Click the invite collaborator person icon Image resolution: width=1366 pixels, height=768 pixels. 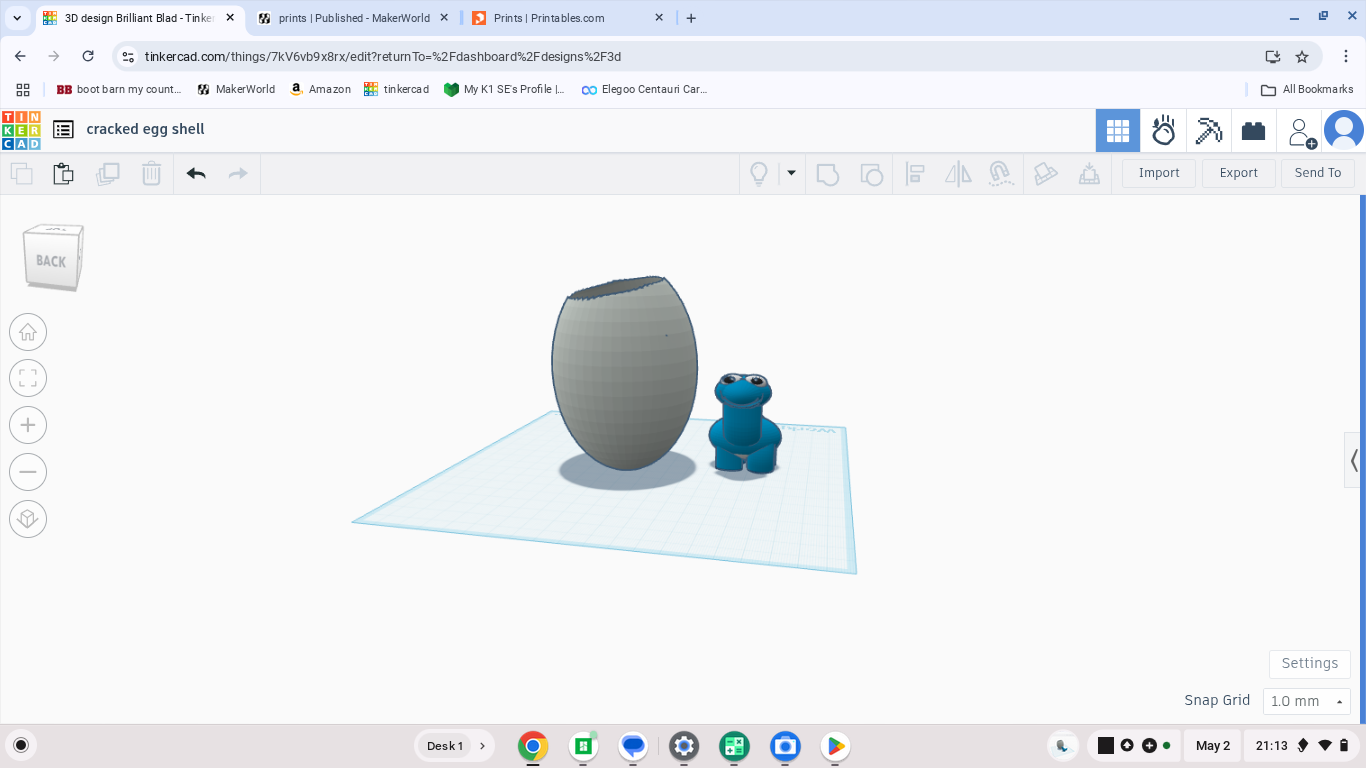(1301, 131)
